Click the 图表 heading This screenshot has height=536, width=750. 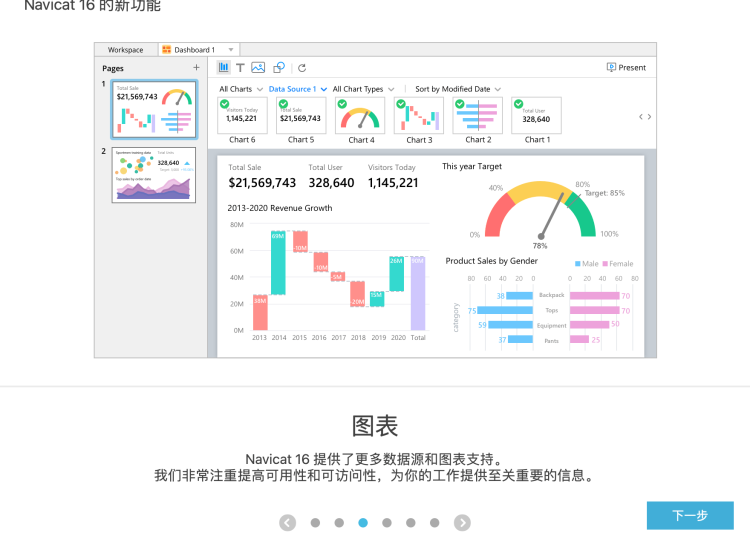click(x=375, y=426)
